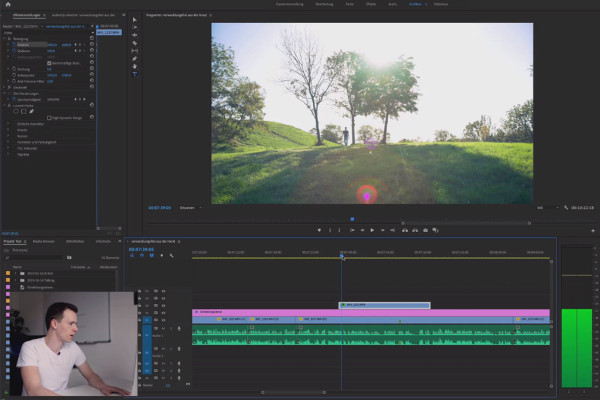Viewport: 600px width, 400px height.
Task: Toggle animation stopwatch for Position
Action: click(14, 44)
